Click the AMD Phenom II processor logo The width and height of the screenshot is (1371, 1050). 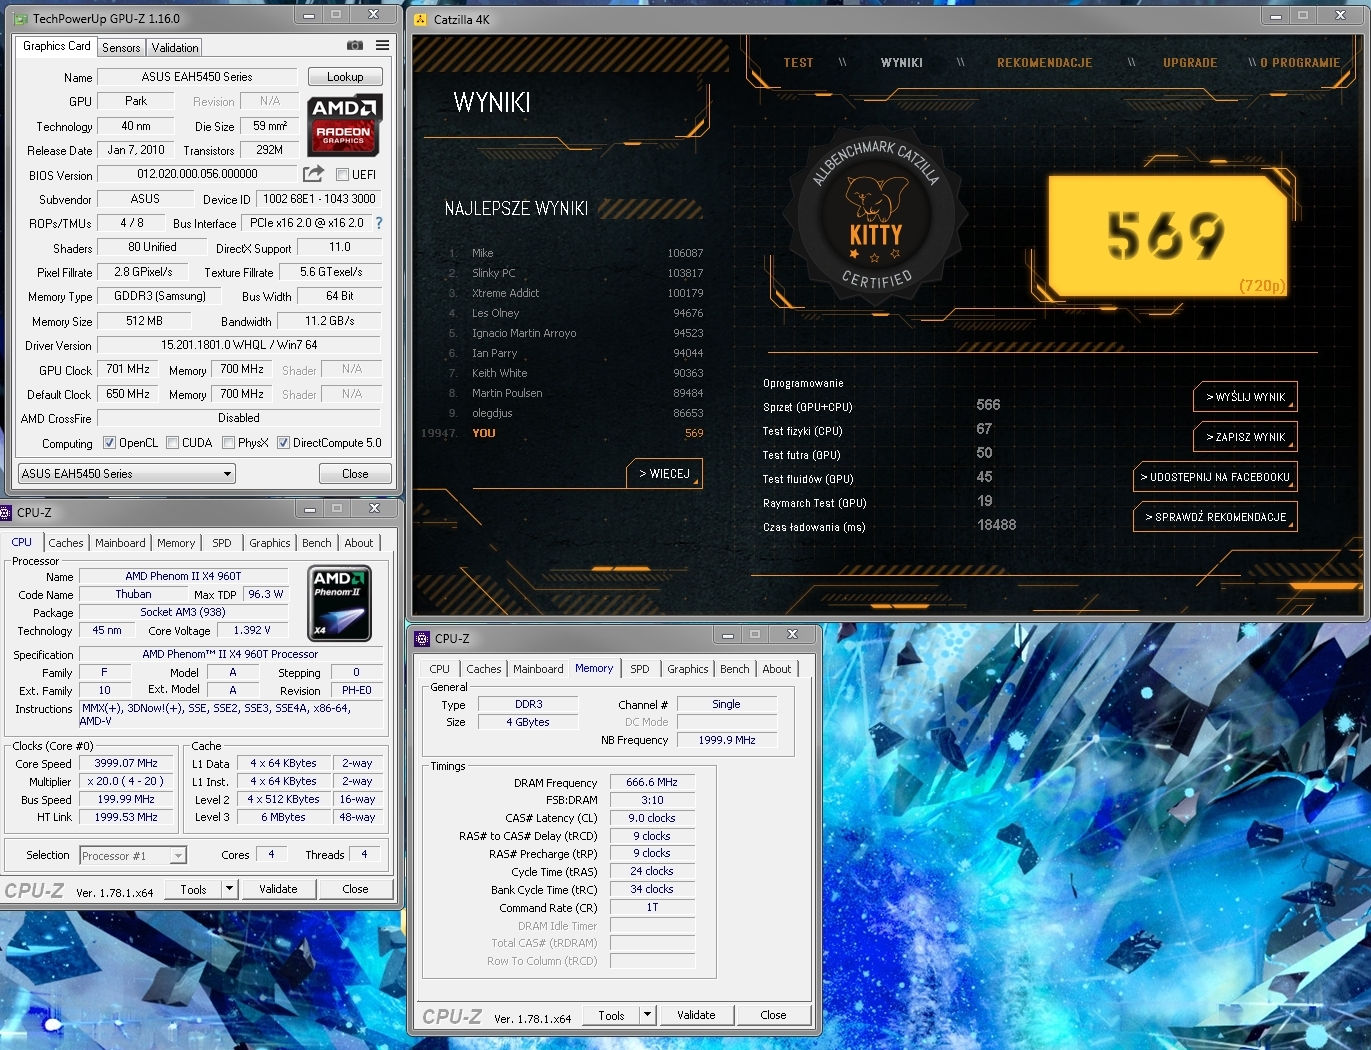pyautogui.click(x=340, y=603)
